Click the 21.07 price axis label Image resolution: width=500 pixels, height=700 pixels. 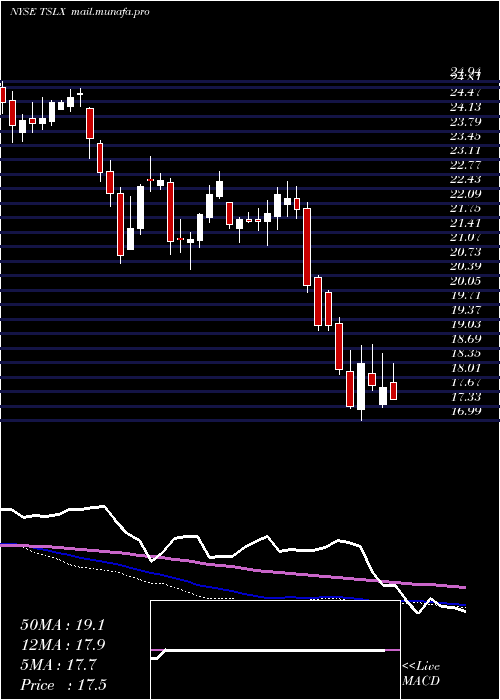[465, 238]
